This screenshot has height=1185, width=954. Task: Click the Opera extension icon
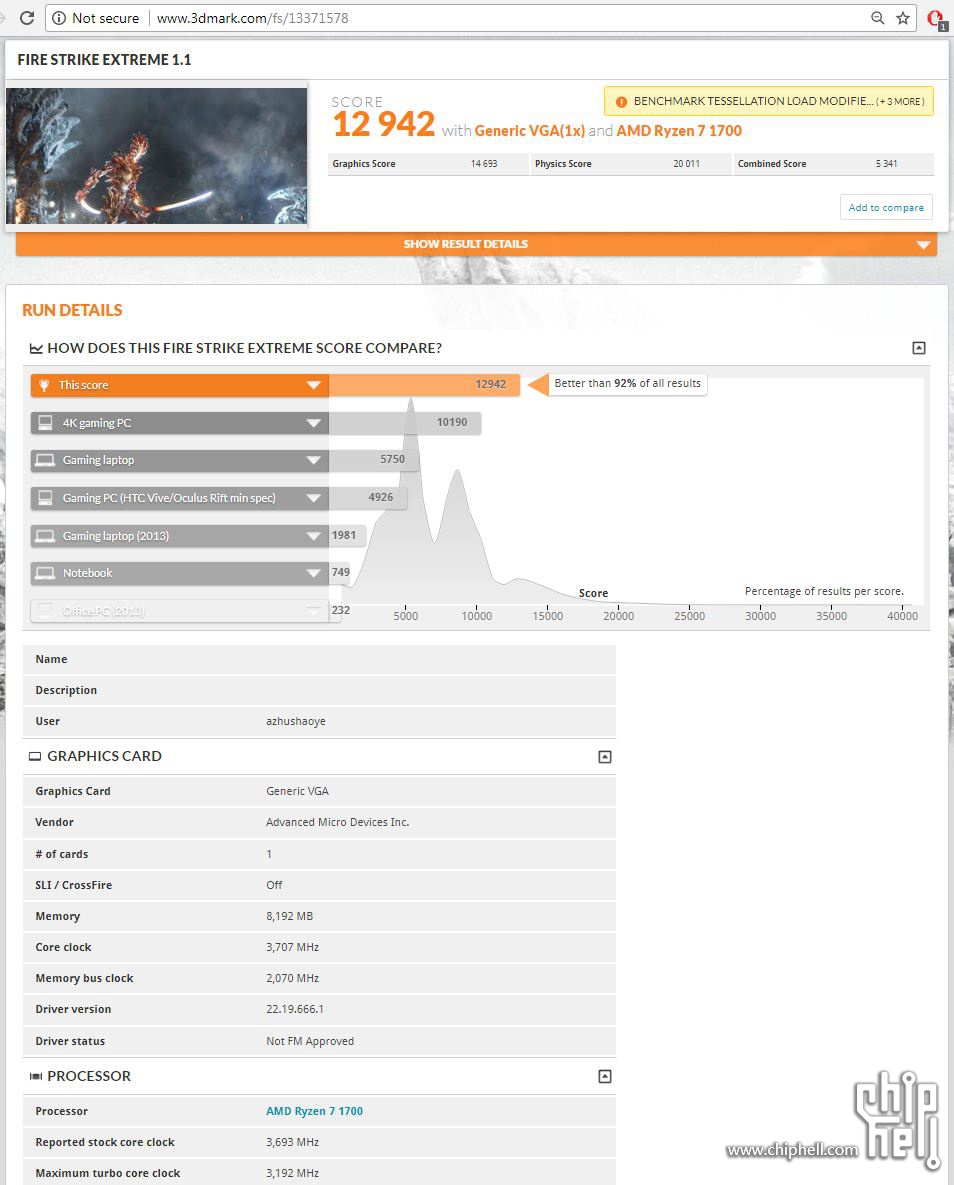point(935,18)
